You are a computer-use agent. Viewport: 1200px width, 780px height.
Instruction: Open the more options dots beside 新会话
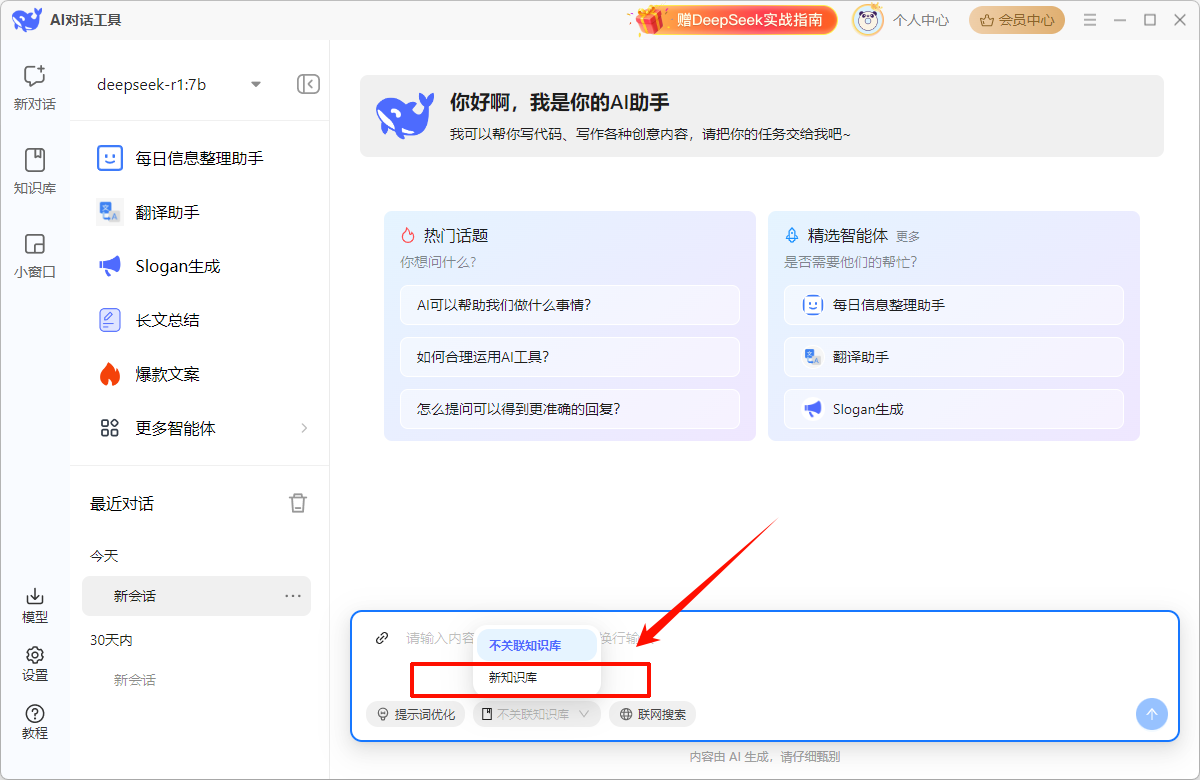(293, 596)
